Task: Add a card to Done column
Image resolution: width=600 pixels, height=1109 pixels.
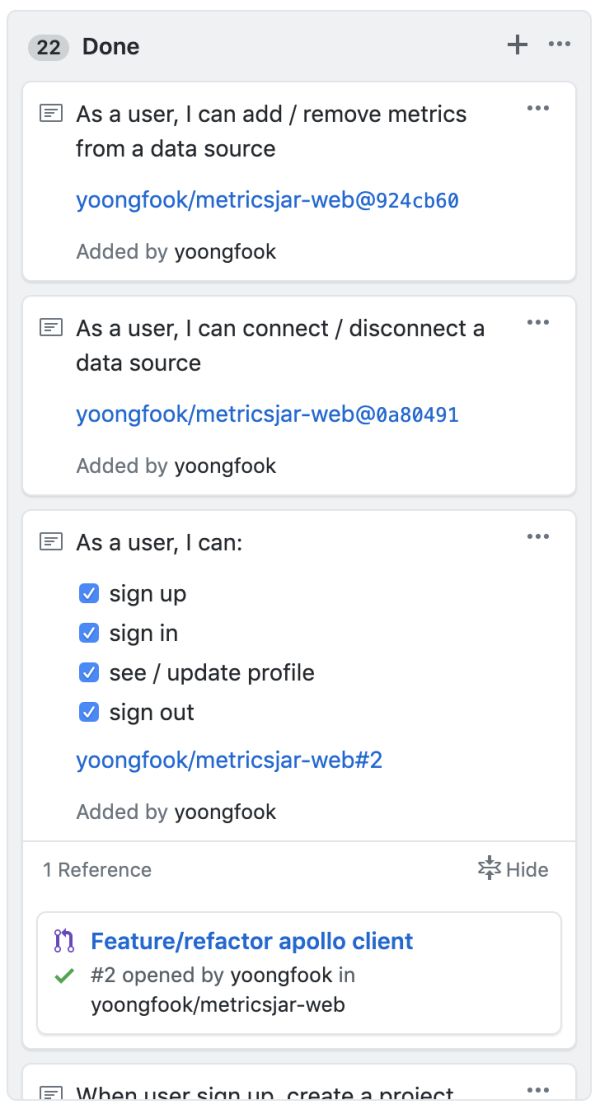Action: (x=517, y=45)
